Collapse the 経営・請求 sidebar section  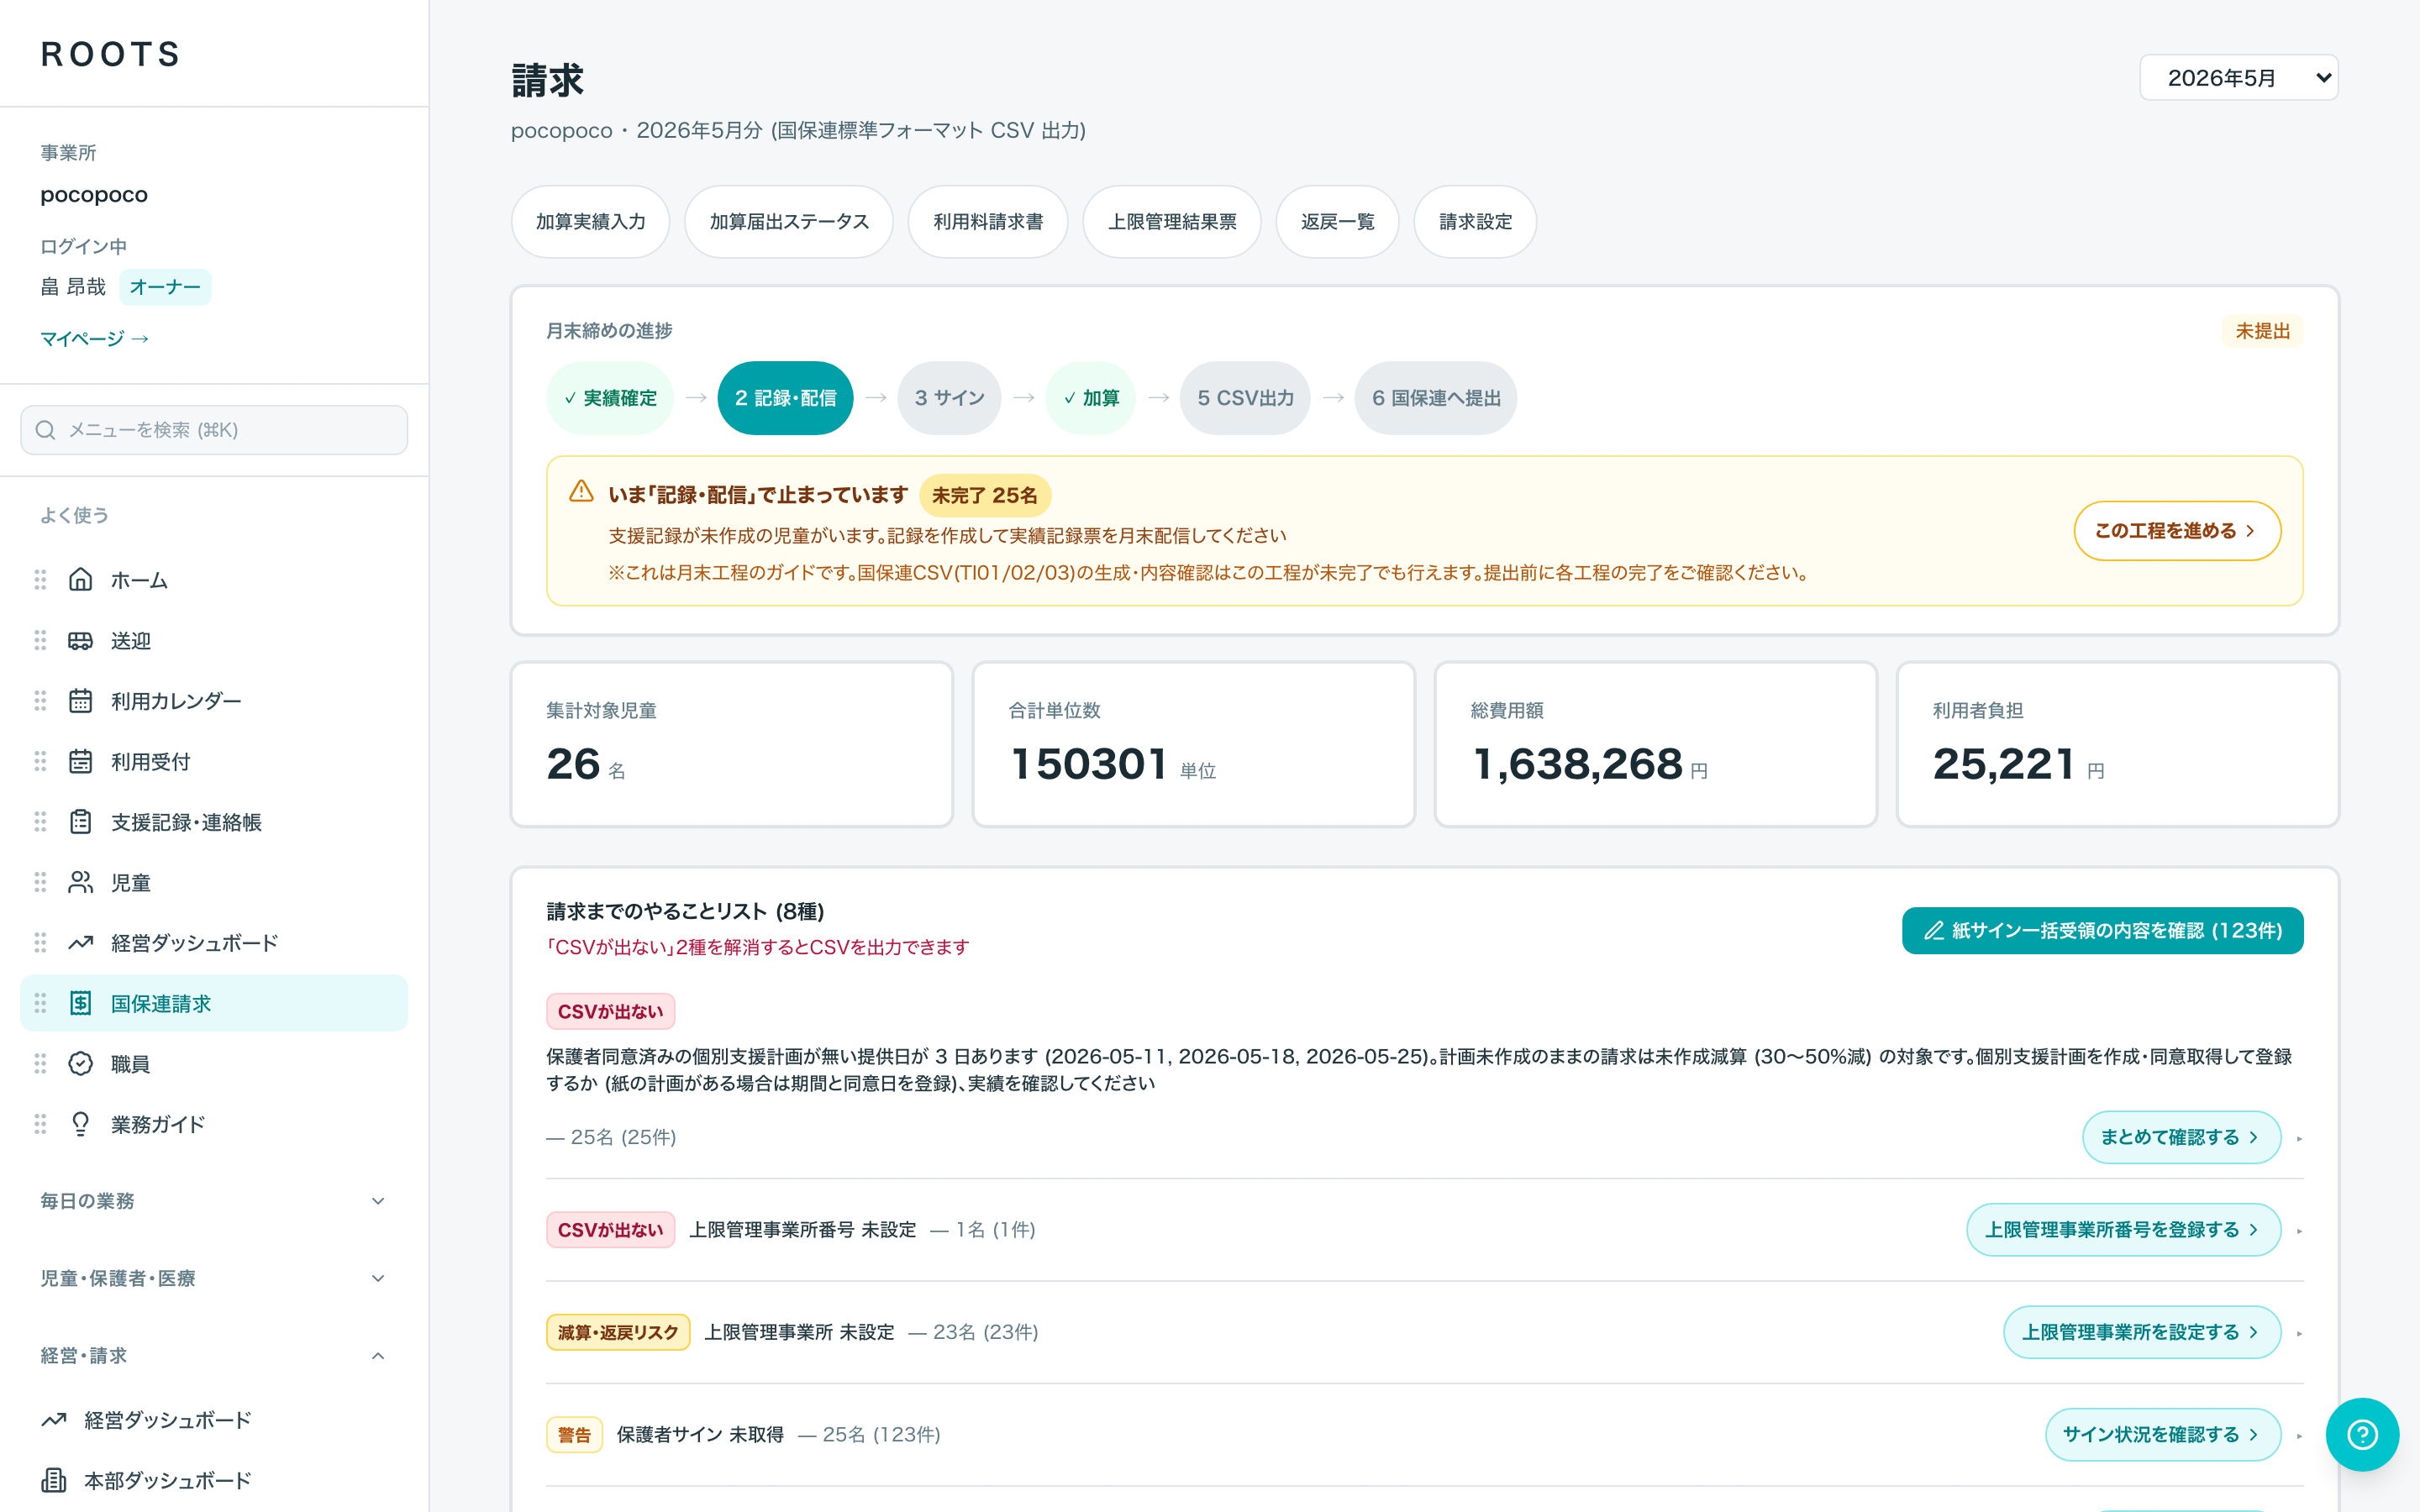click(213, 1356)
